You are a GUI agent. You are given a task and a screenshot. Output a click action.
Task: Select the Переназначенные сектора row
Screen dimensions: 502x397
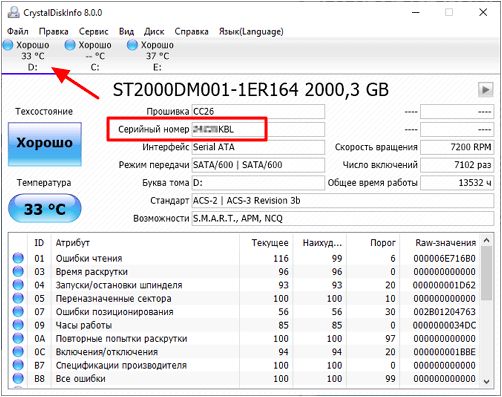click(245, 298)
